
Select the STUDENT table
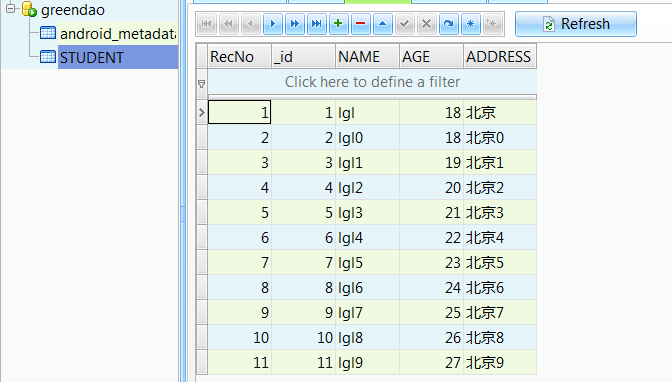(x=91, y=57)
